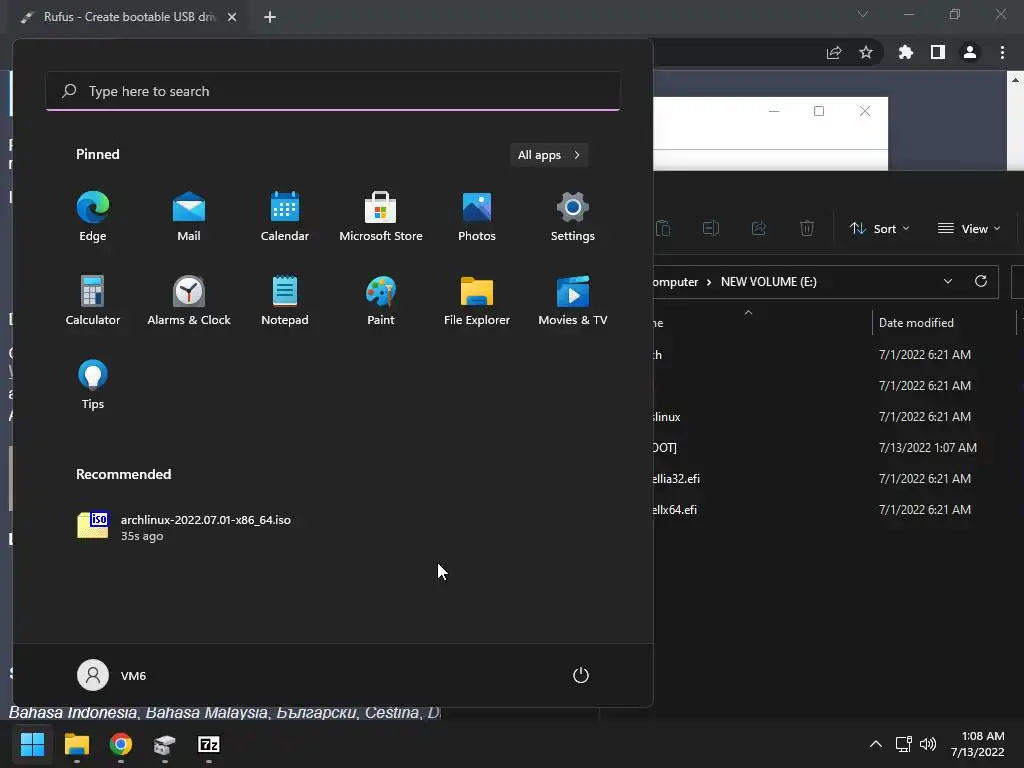Open Settings from the Start menu

pyautogui.click(x=573, y=216)
